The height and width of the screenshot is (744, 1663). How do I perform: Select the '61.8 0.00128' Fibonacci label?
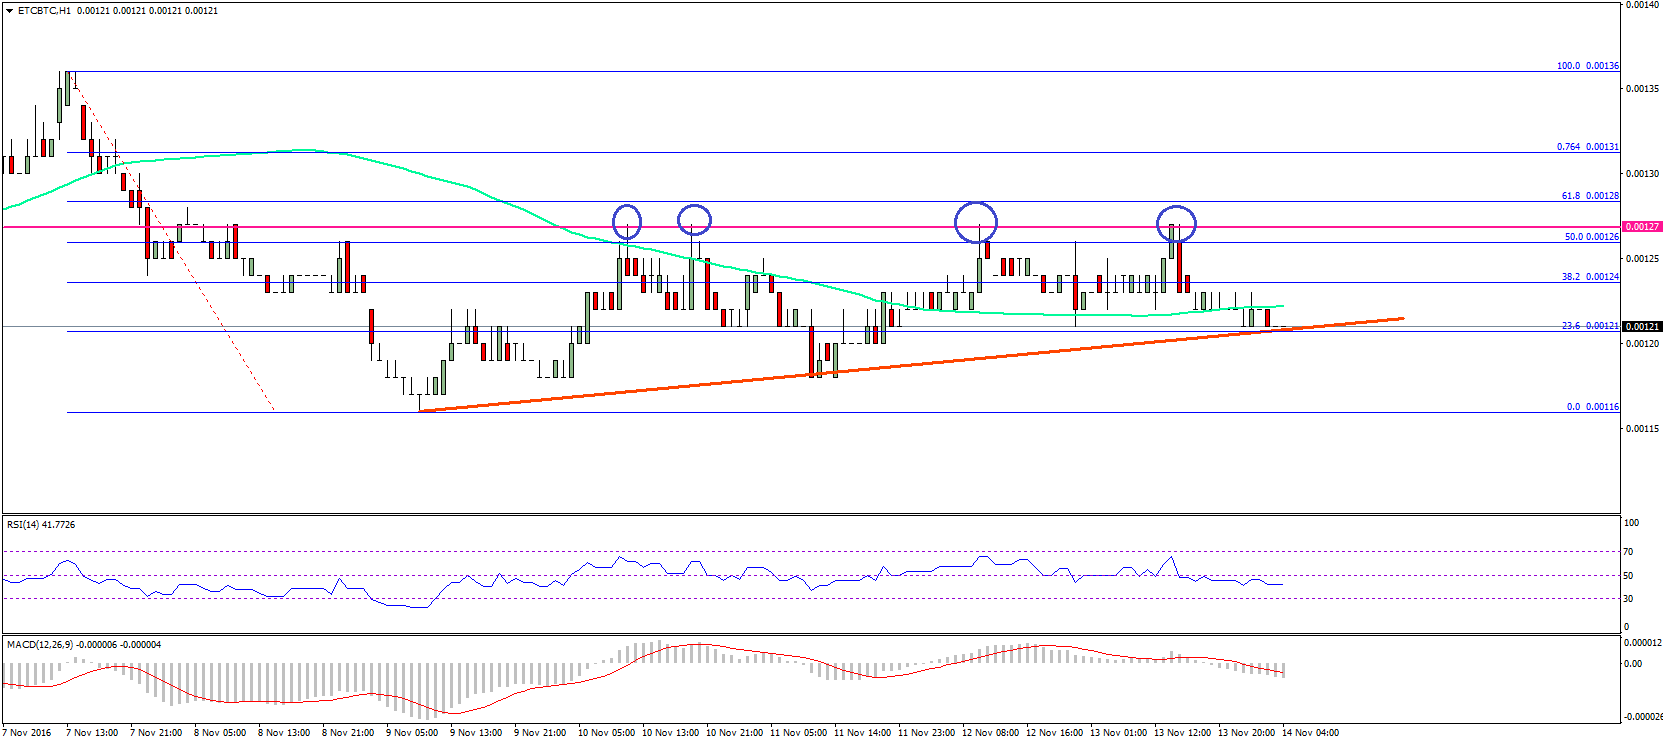click(x=1590, y=196)
